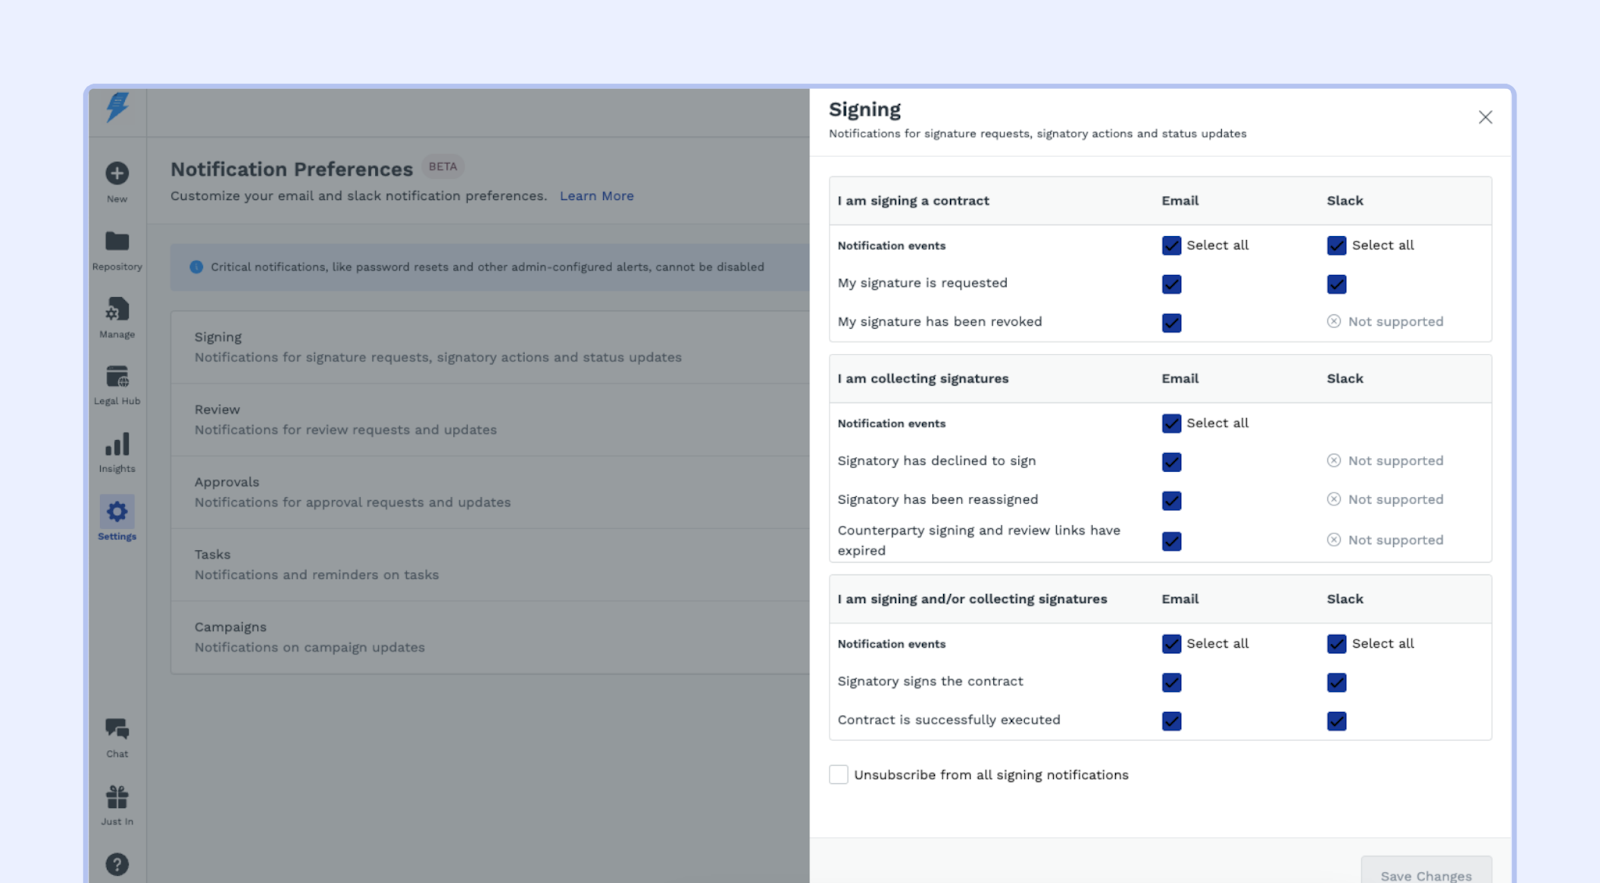Close the Signing panel
The image size is (1600, 883).
click(1485, 118)
